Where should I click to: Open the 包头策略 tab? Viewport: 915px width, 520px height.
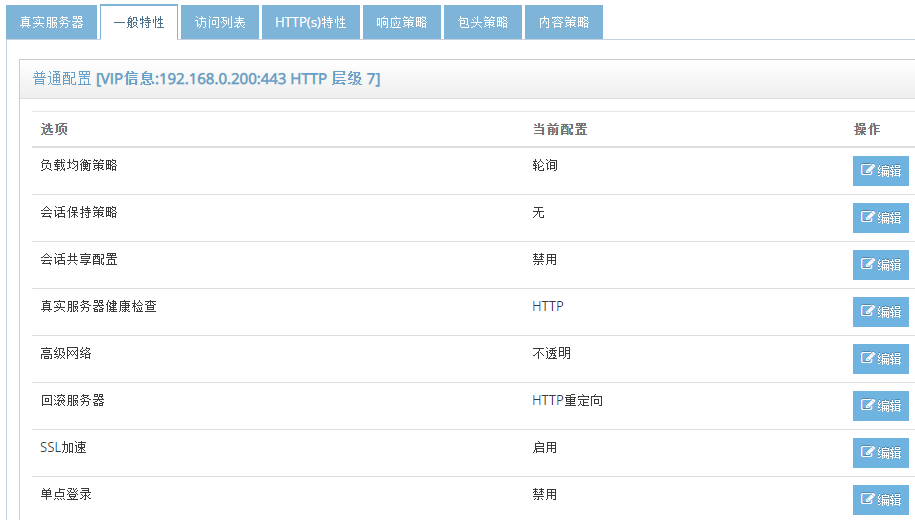click(x=482, y=22)
